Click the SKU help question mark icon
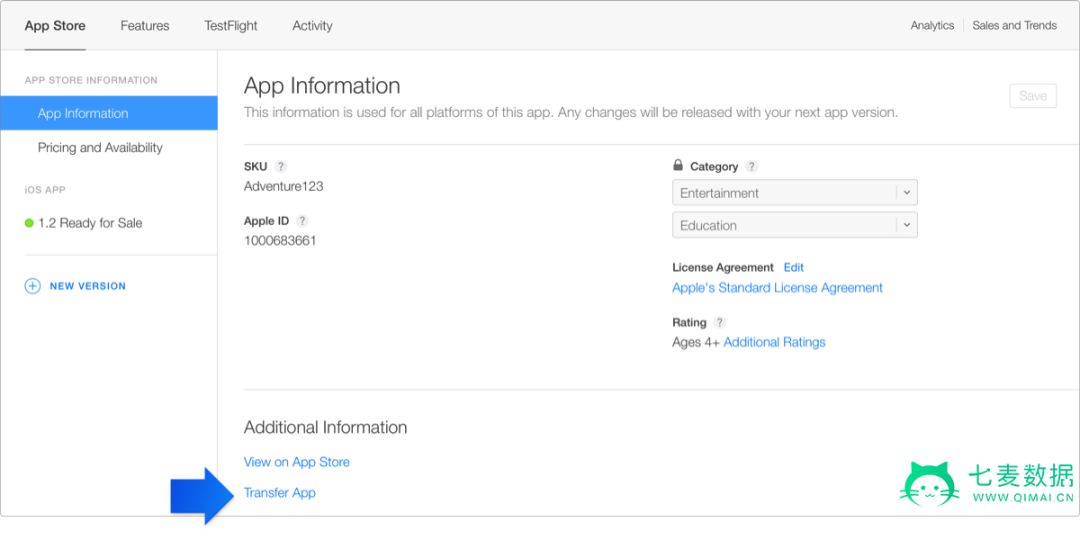The image size is (1080, 549). [281, 166]
